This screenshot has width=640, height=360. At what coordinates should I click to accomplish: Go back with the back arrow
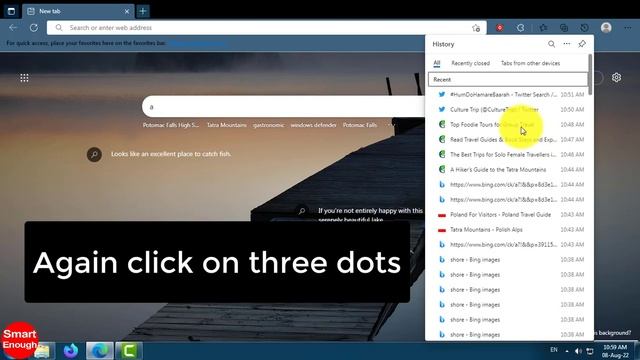[13, 27]
